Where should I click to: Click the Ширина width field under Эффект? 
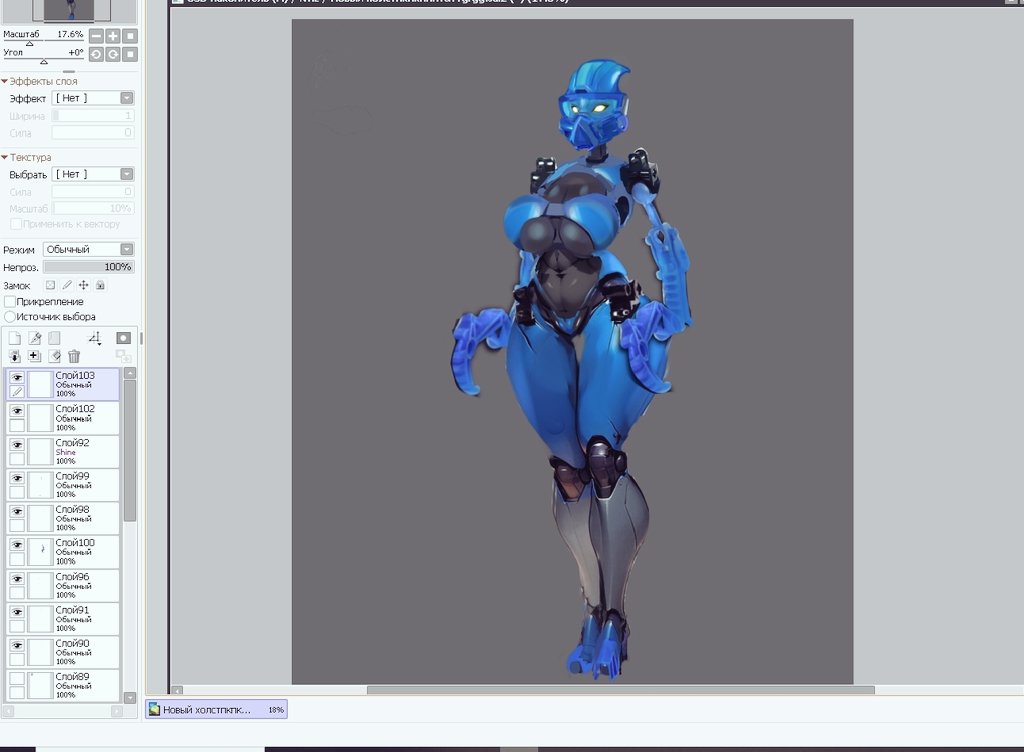(93, 116)
